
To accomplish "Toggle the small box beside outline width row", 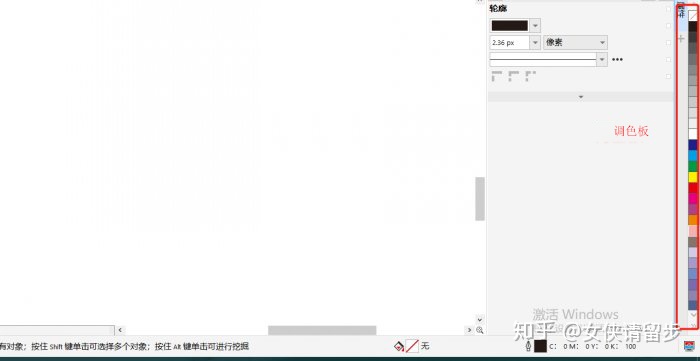I will [x=668, y=43].
